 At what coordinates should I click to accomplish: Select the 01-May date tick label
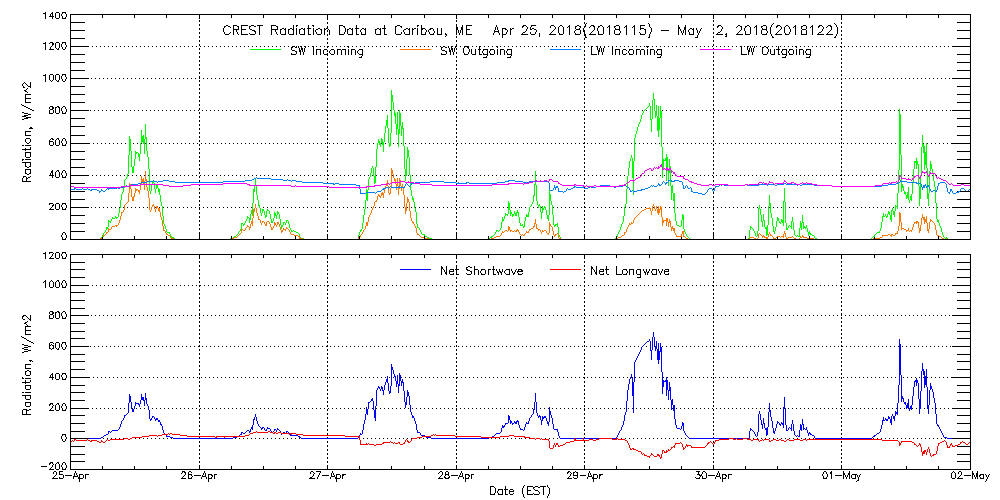pos(841,477)
